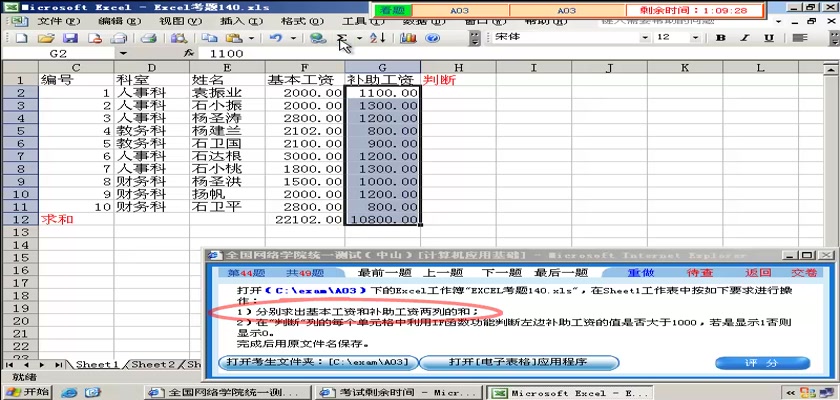Viewport: 840px width, 400px height.
Task: Open the Undo history dropdown arrow
Action: click(293, 38)
